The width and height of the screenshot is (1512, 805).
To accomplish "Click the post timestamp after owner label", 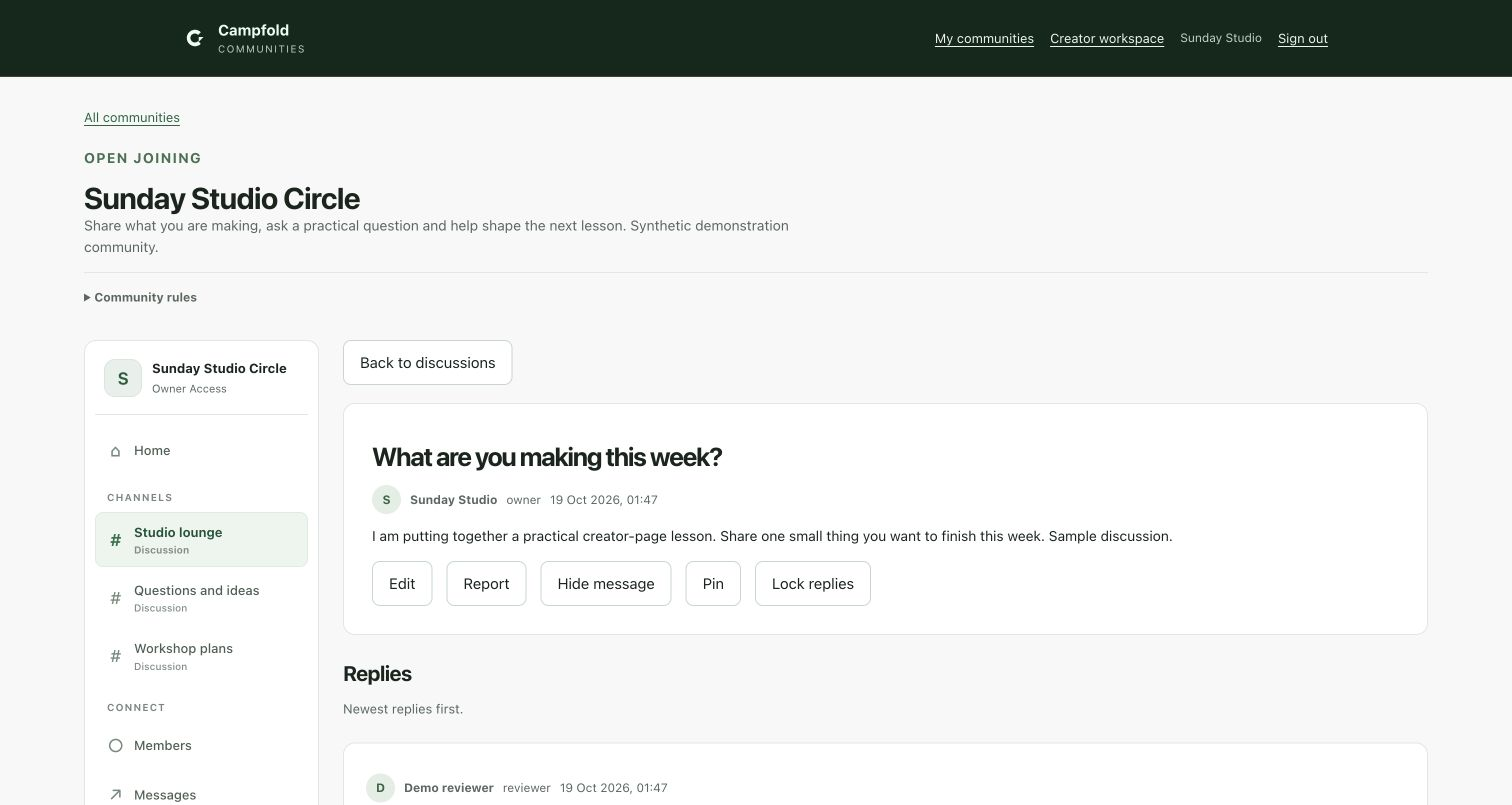I will click(604, 500).
